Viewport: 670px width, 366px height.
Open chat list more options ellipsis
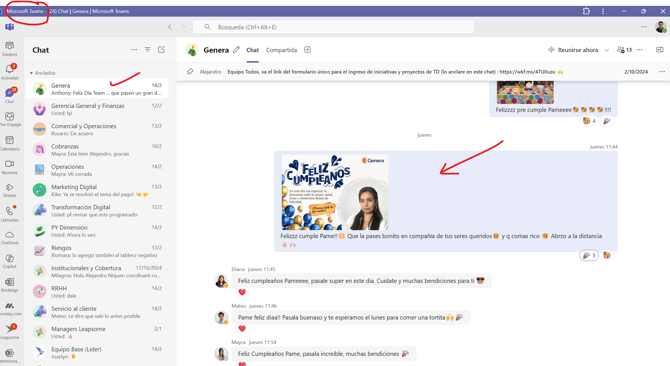(x=134, y=50)
